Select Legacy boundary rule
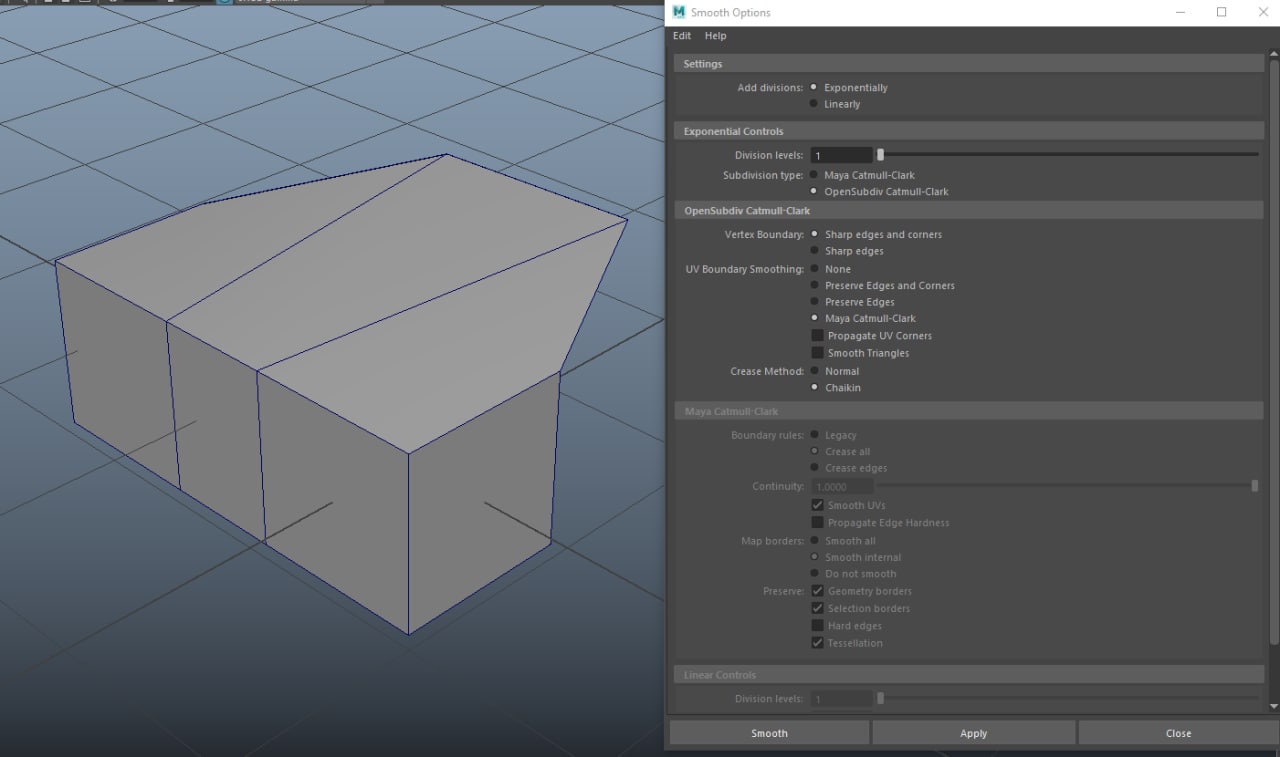Screen dimensions: 1280x757 [814, 435]
